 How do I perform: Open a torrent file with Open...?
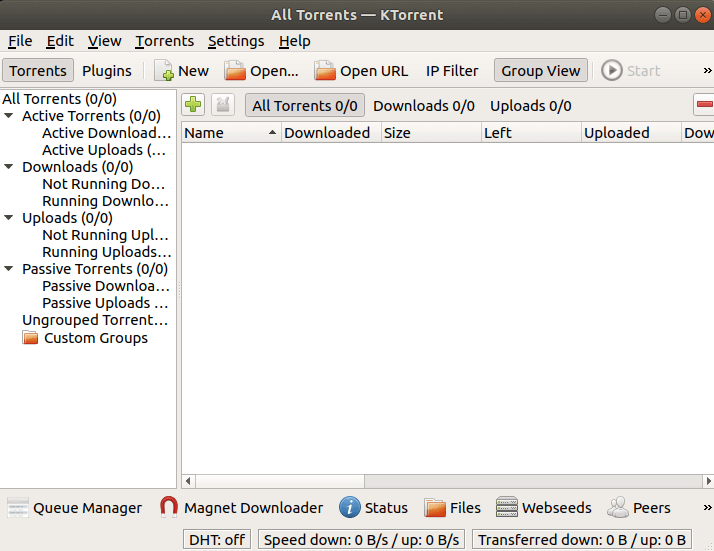[261, 71]
